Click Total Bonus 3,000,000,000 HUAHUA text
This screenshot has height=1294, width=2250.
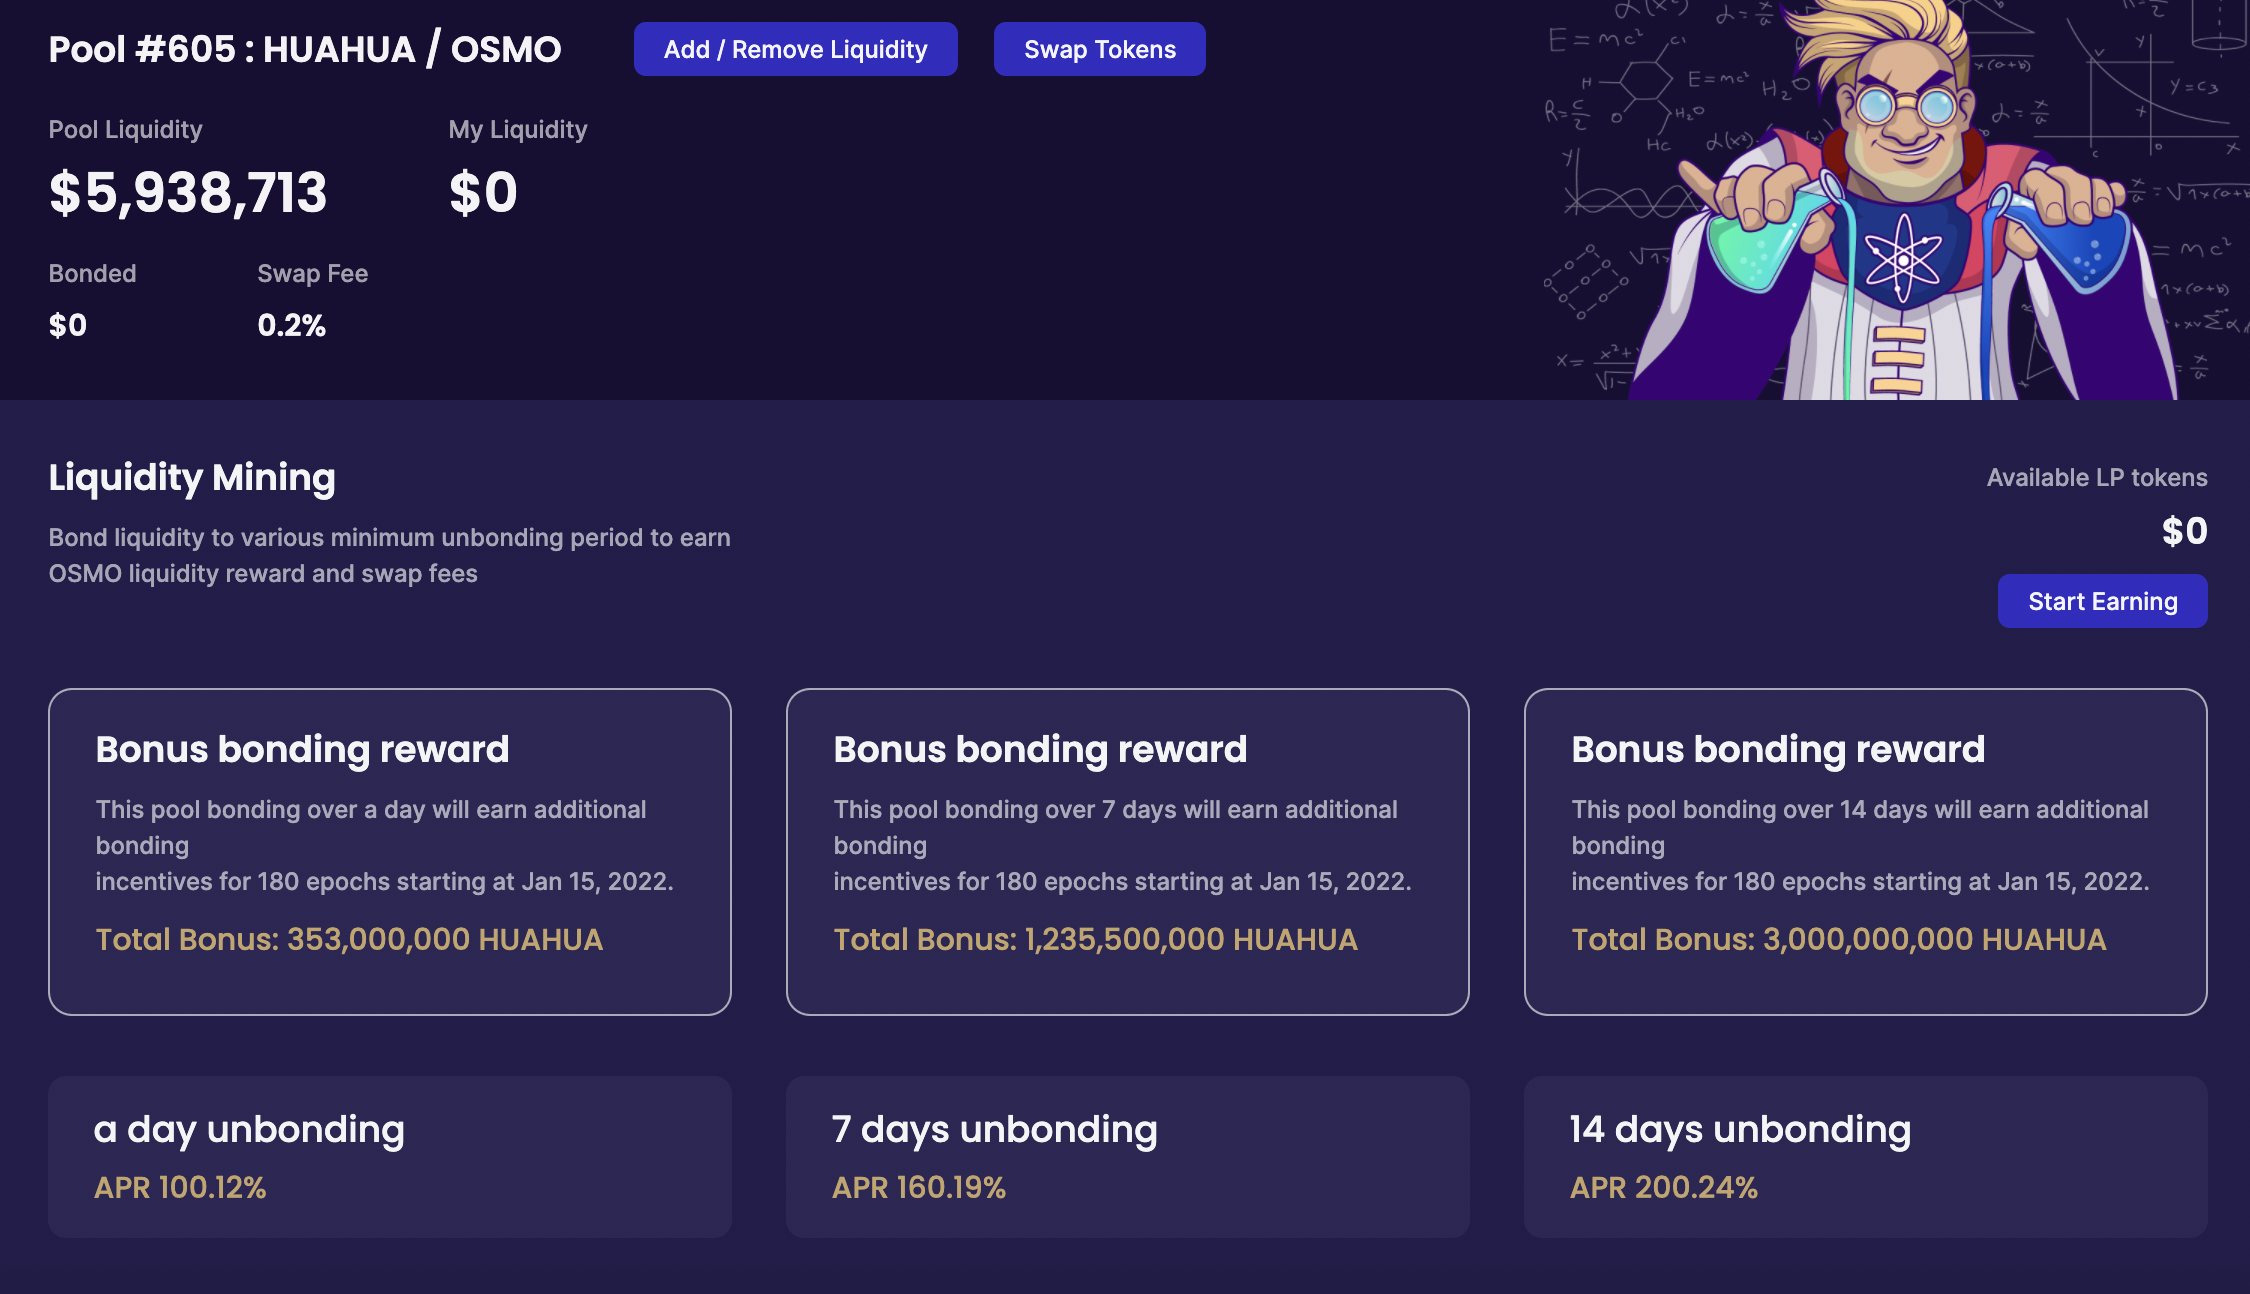pos(1838,939)
